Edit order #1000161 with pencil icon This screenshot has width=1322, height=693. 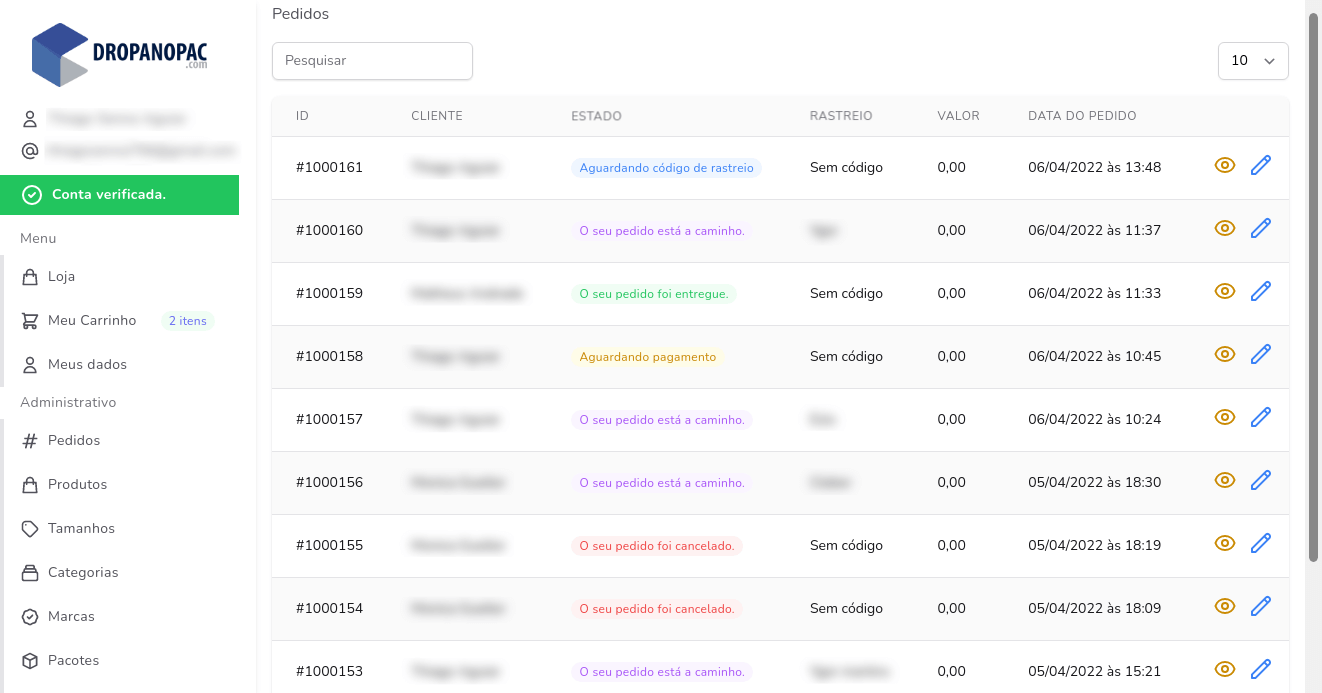[1261, 166]
